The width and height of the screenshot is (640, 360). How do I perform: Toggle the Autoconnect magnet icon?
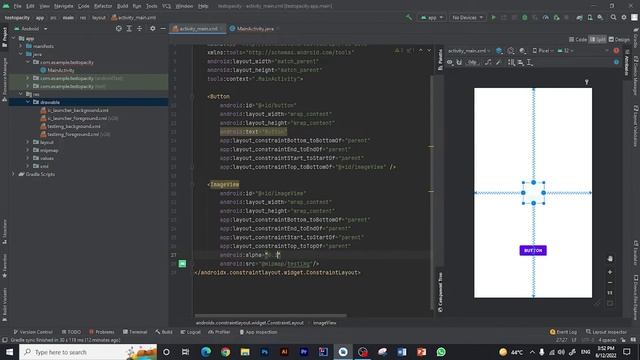(459, 62)
